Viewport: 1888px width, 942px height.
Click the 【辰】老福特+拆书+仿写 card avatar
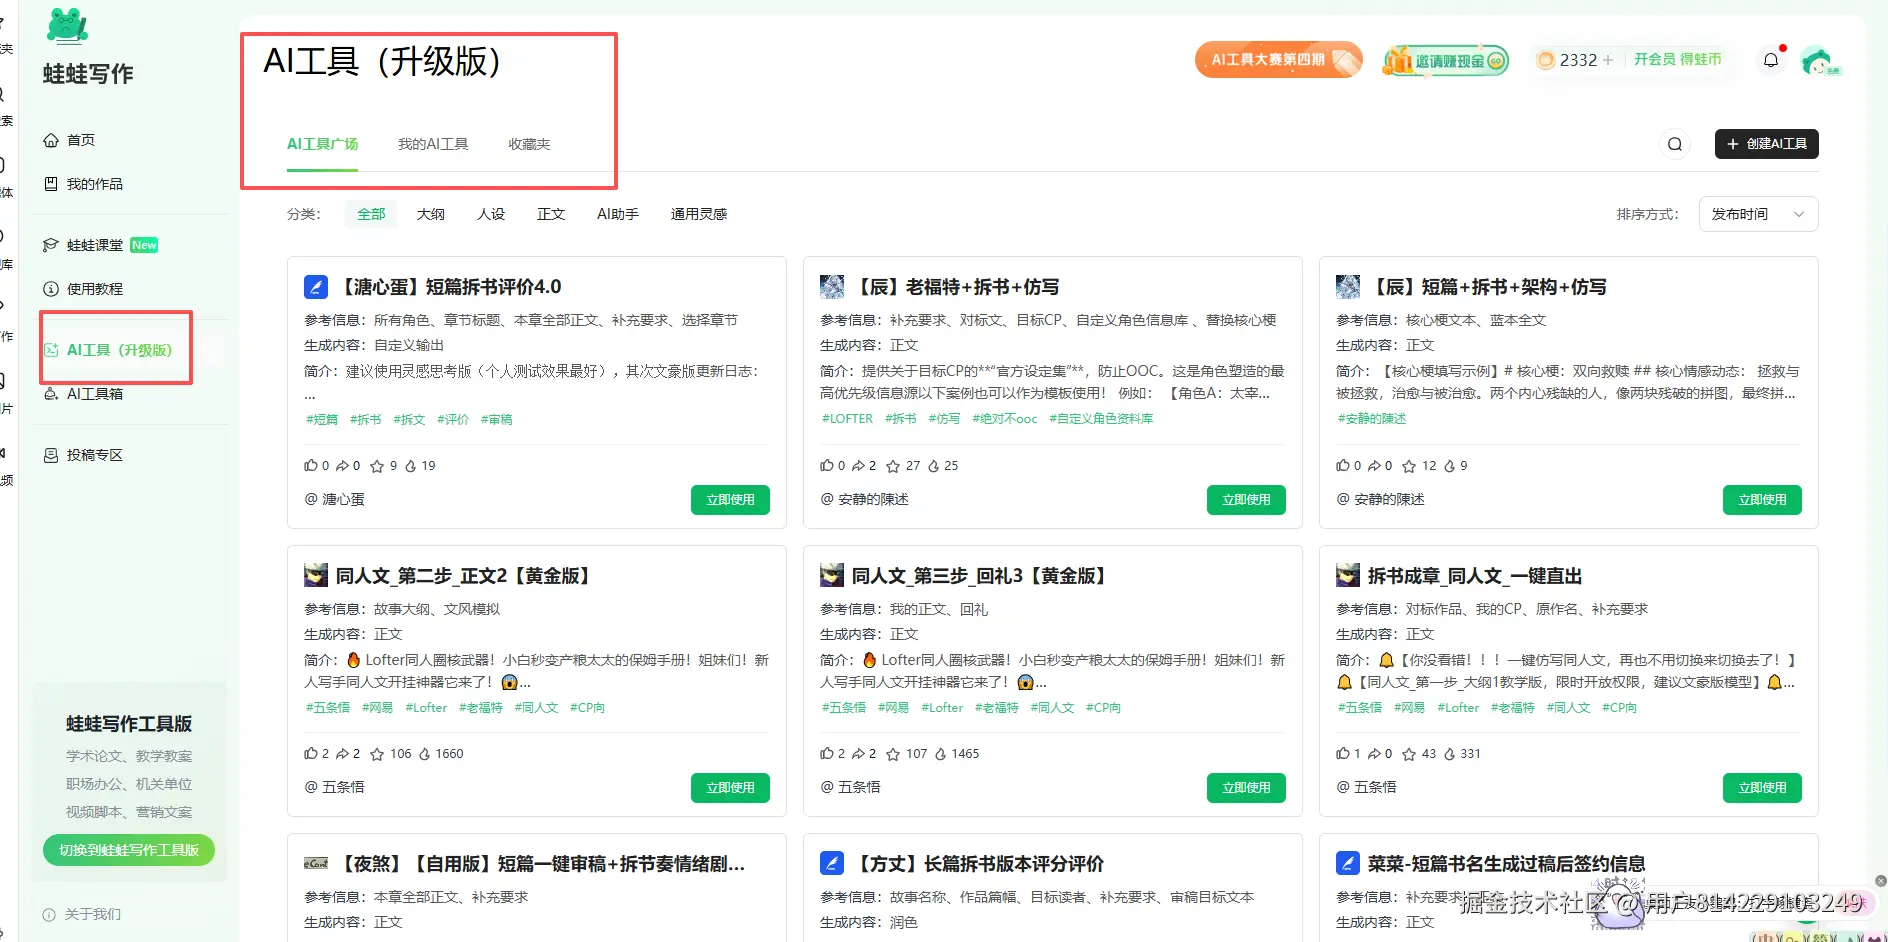click(832, 287)
